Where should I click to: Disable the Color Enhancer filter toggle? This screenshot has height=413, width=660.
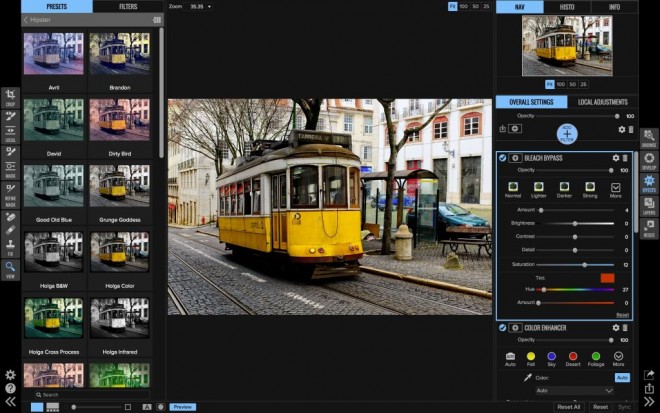point(502,327)
